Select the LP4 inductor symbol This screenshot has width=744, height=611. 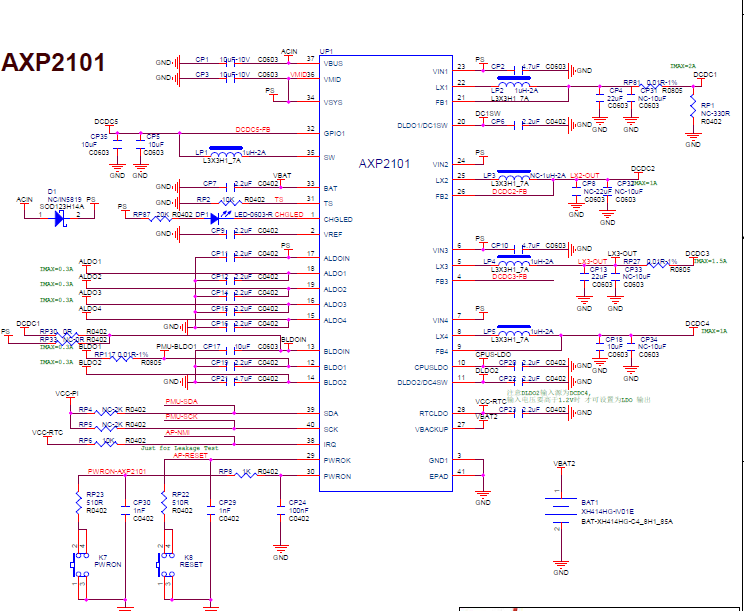pos(513,261)
